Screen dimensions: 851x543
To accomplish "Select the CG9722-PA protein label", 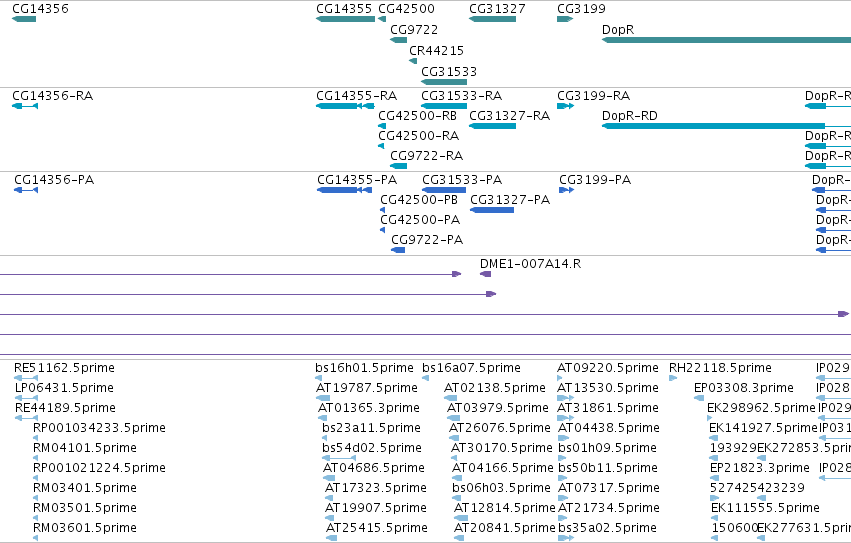I will [x=427, y=241].
